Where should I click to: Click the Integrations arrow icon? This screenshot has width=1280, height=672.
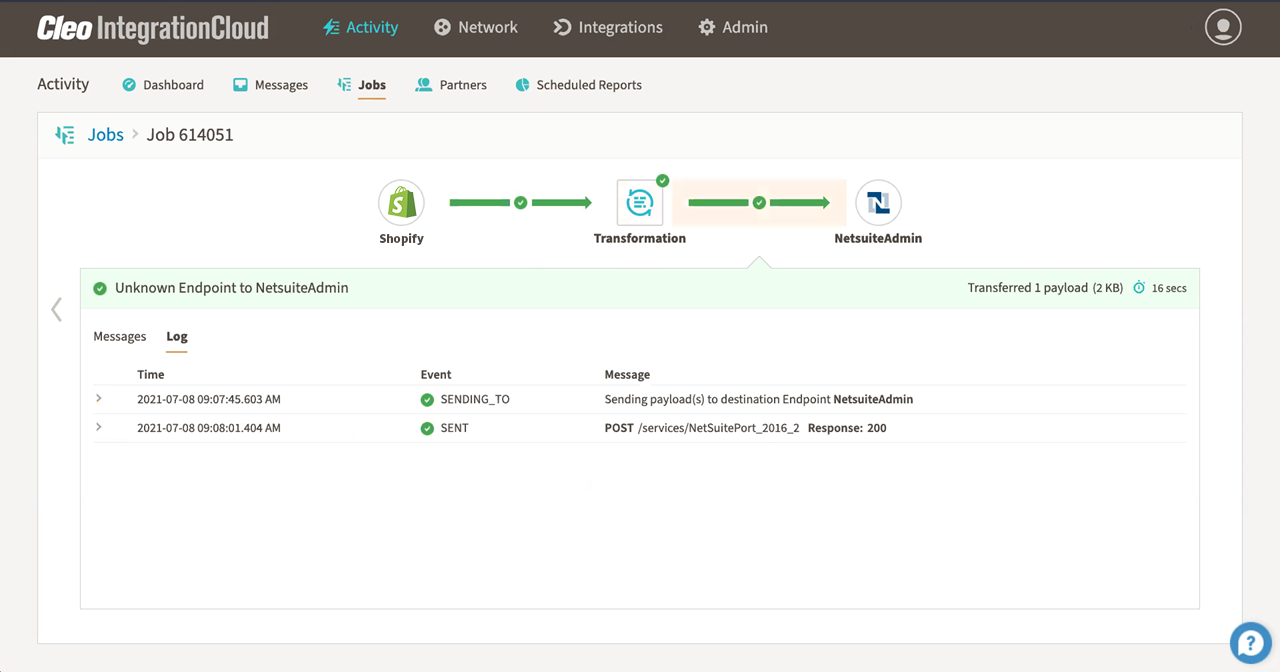click(562, 28)
